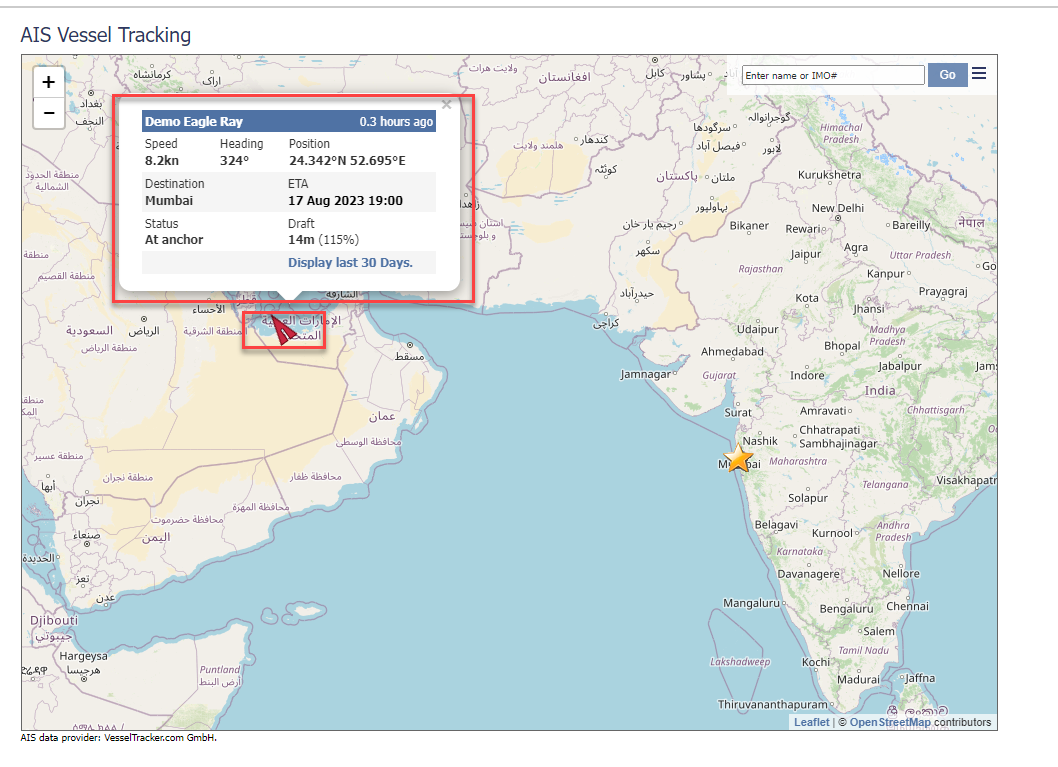Click the Kanpur map label

pos(885,273)
